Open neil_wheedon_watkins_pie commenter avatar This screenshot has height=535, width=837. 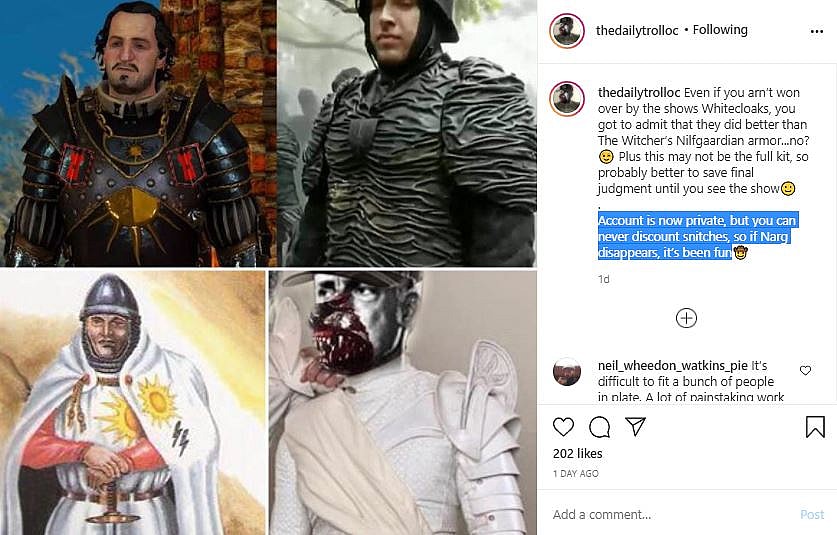tap(567, 372)
